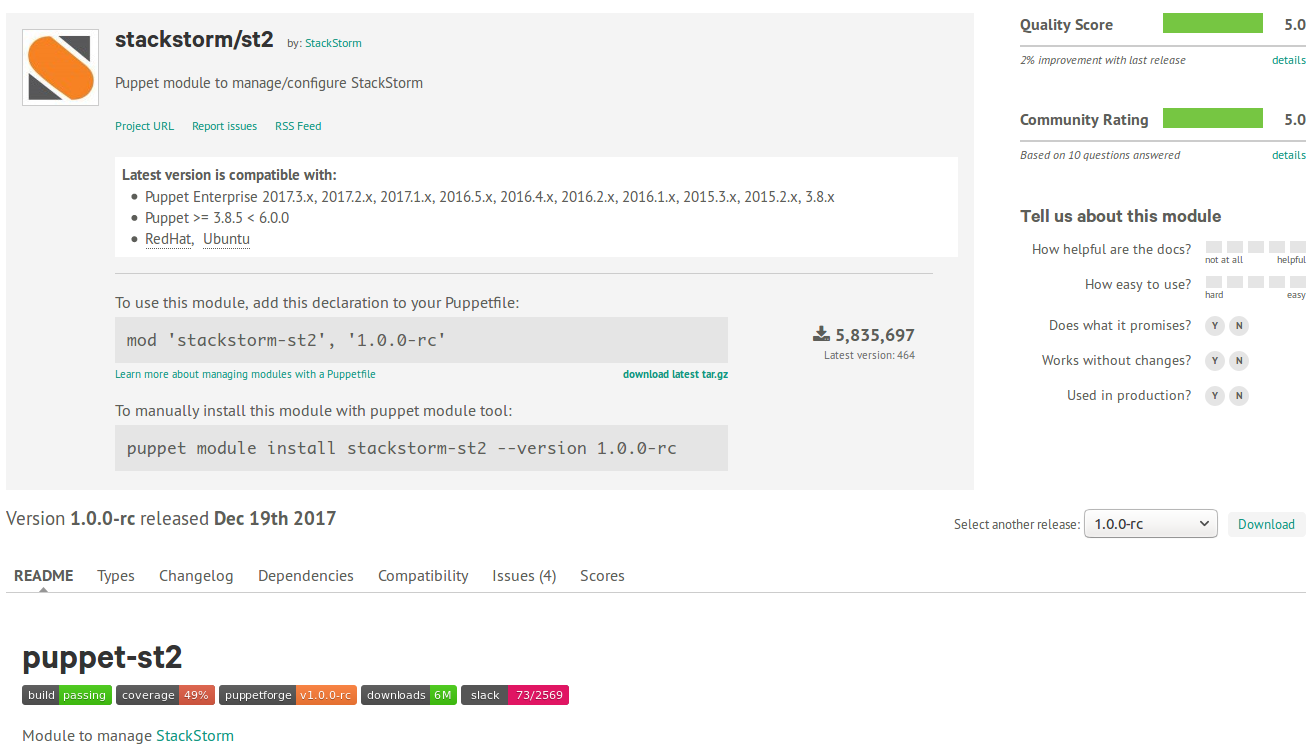Open Quality Score details link
1312x756 pixels.
pyautogui.click(x=1288, y=60)
